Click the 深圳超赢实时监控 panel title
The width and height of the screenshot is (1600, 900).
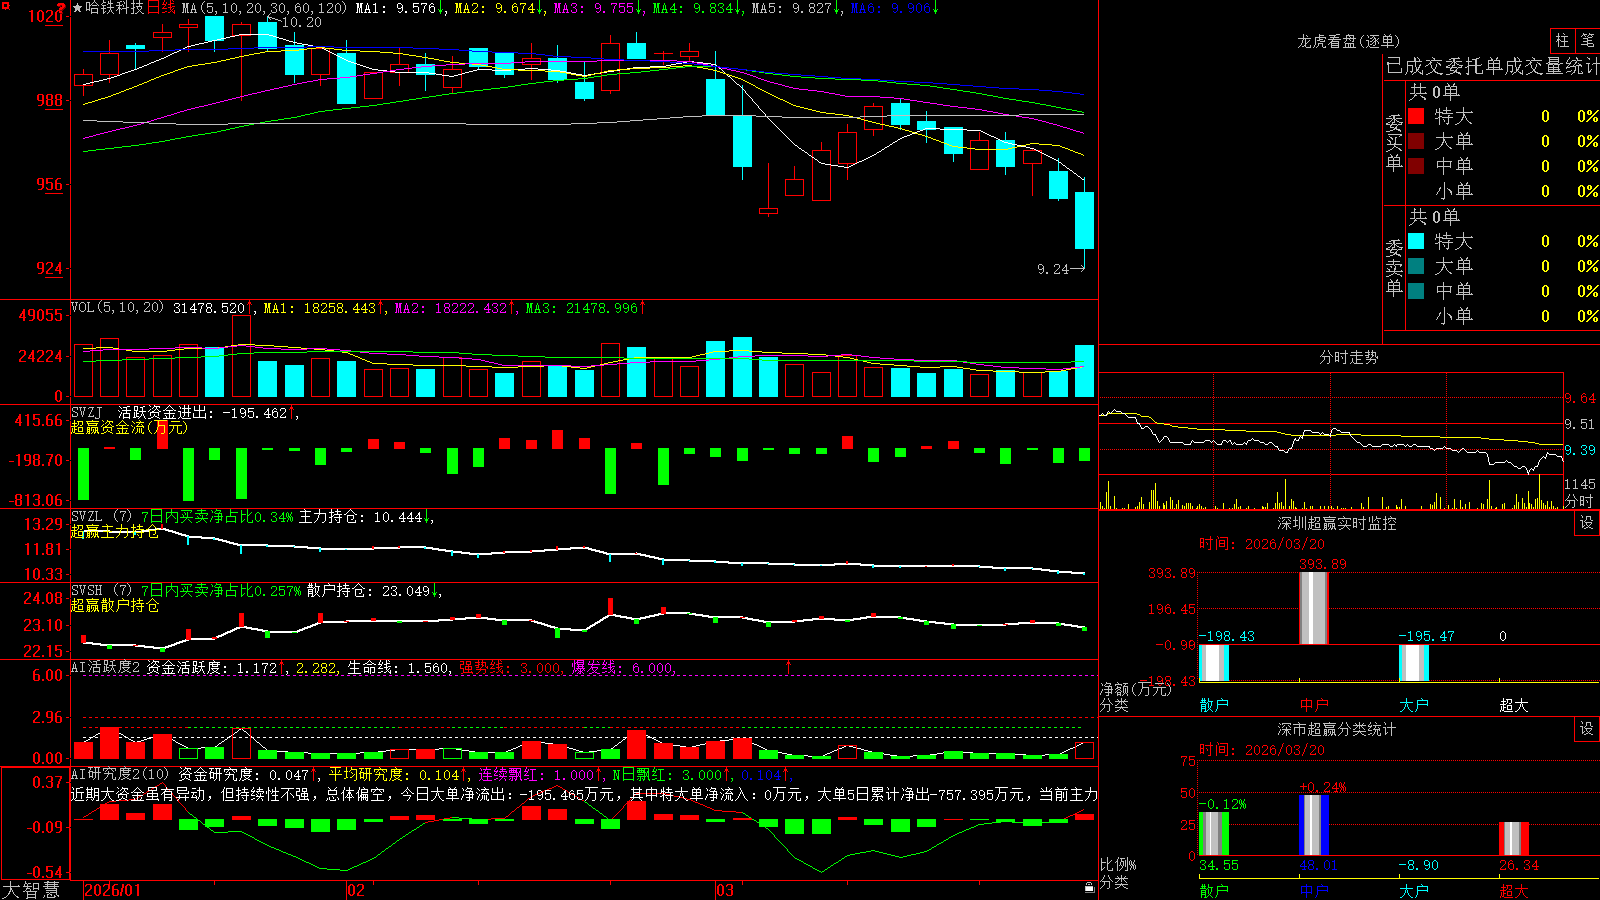click(x=1337, y=523)
